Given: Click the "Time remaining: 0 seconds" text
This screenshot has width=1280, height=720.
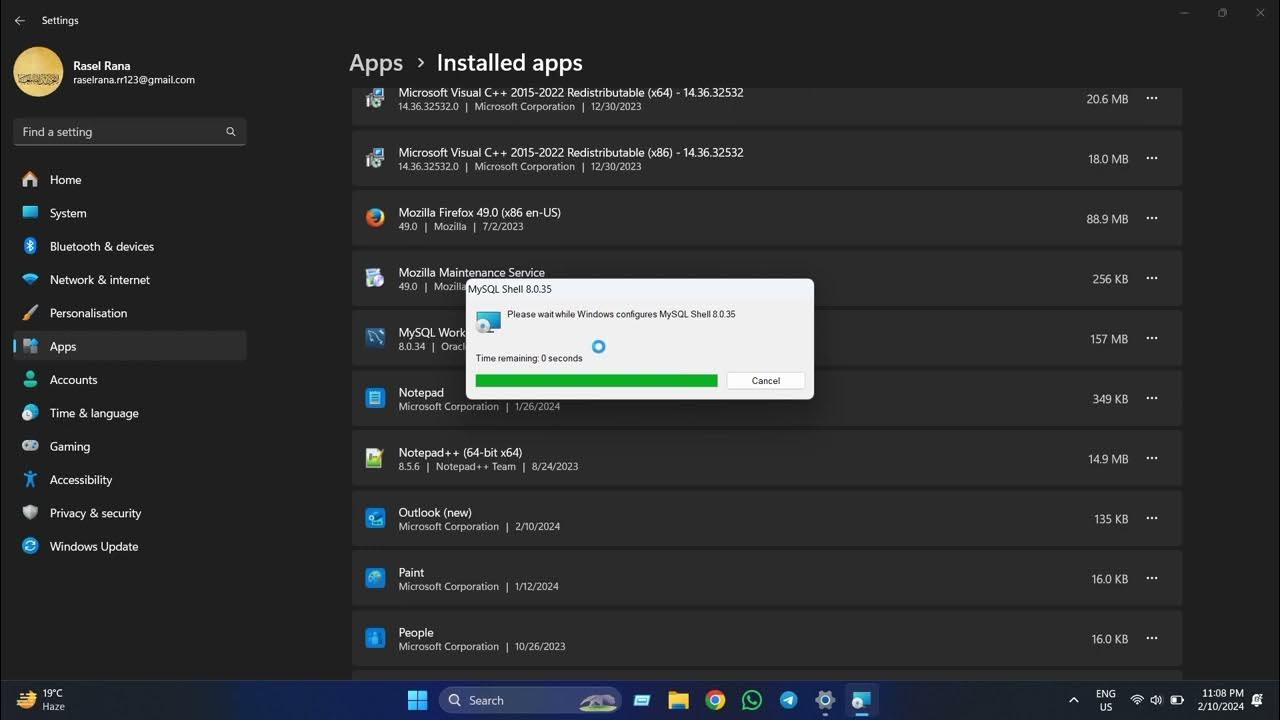Looking at the screenshot, I should (529, 358).
